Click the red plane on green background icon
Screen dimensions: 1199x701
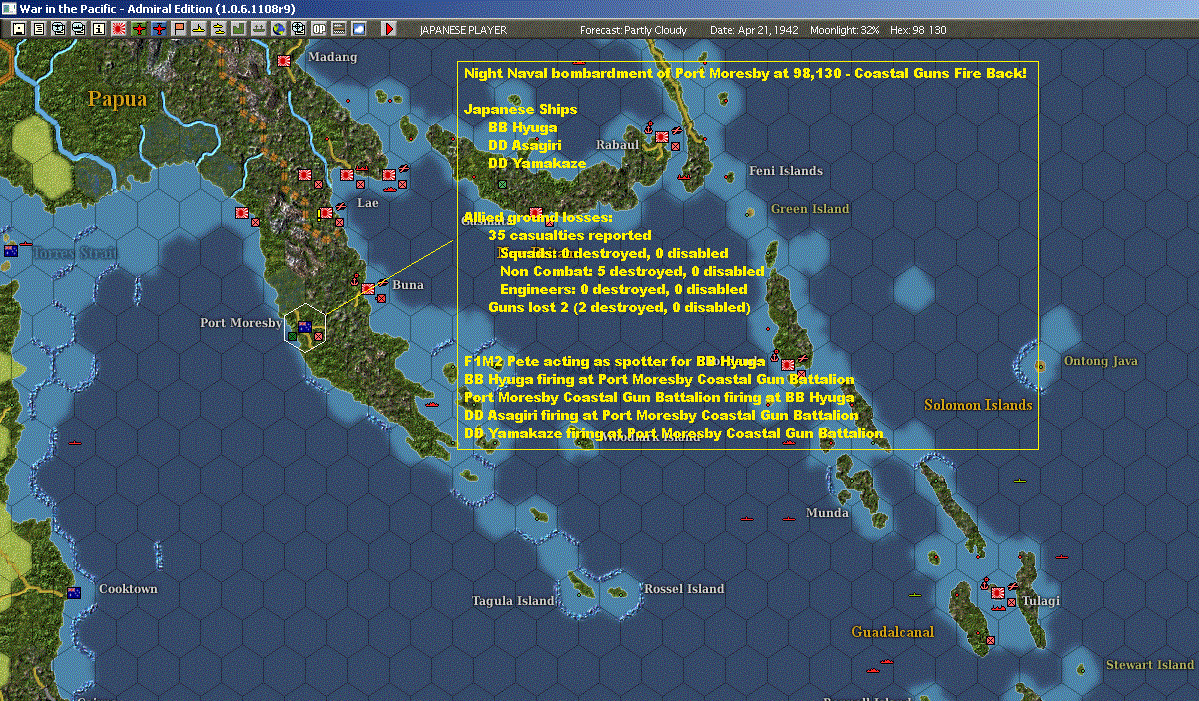[138, 29]
